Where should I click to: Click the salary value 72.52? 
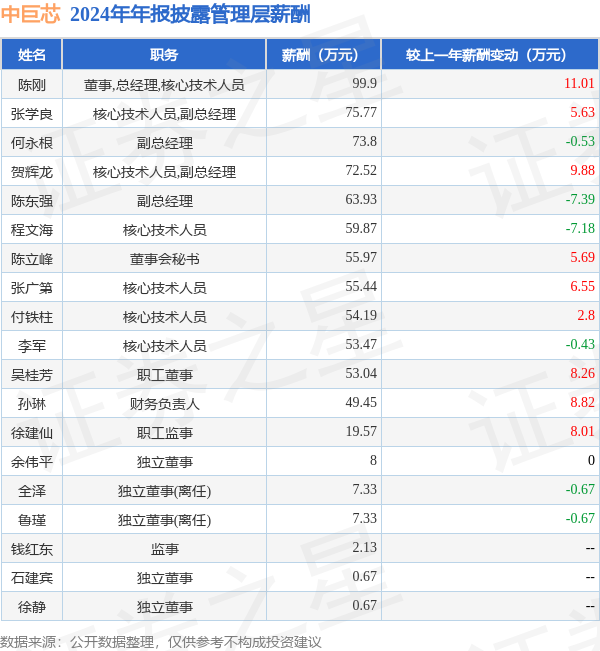361,170
